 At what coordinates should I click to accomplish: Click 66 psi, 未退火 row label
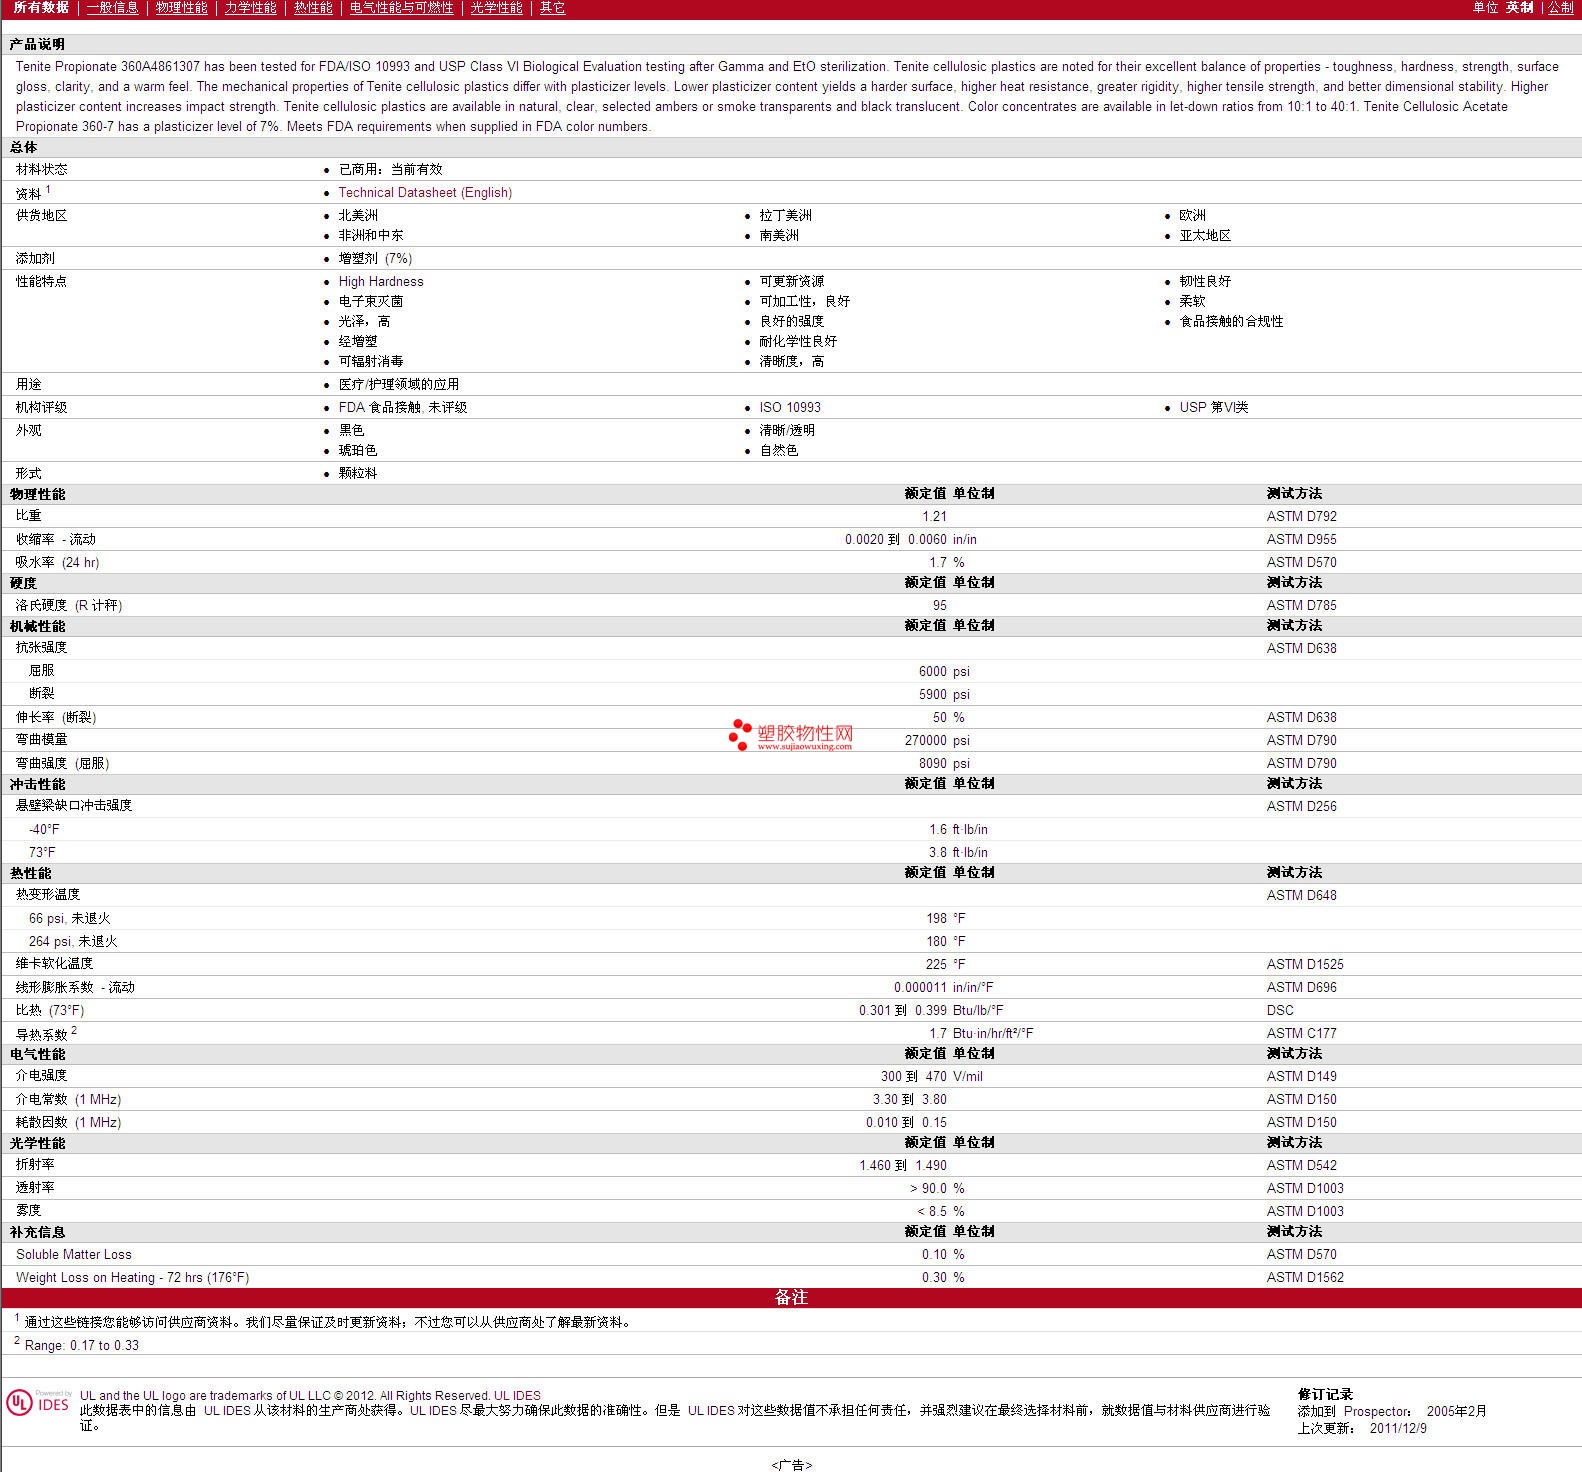point(70,918)
